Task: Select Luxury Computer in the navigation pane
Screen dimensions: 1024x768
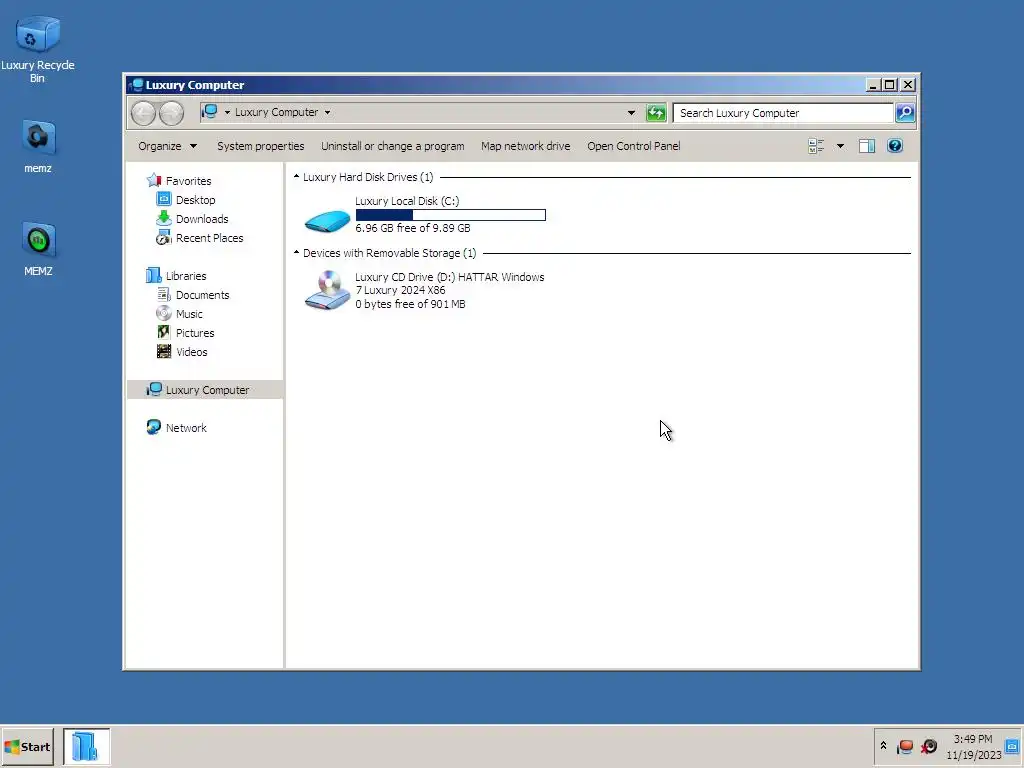Action: tap(205, 390)
